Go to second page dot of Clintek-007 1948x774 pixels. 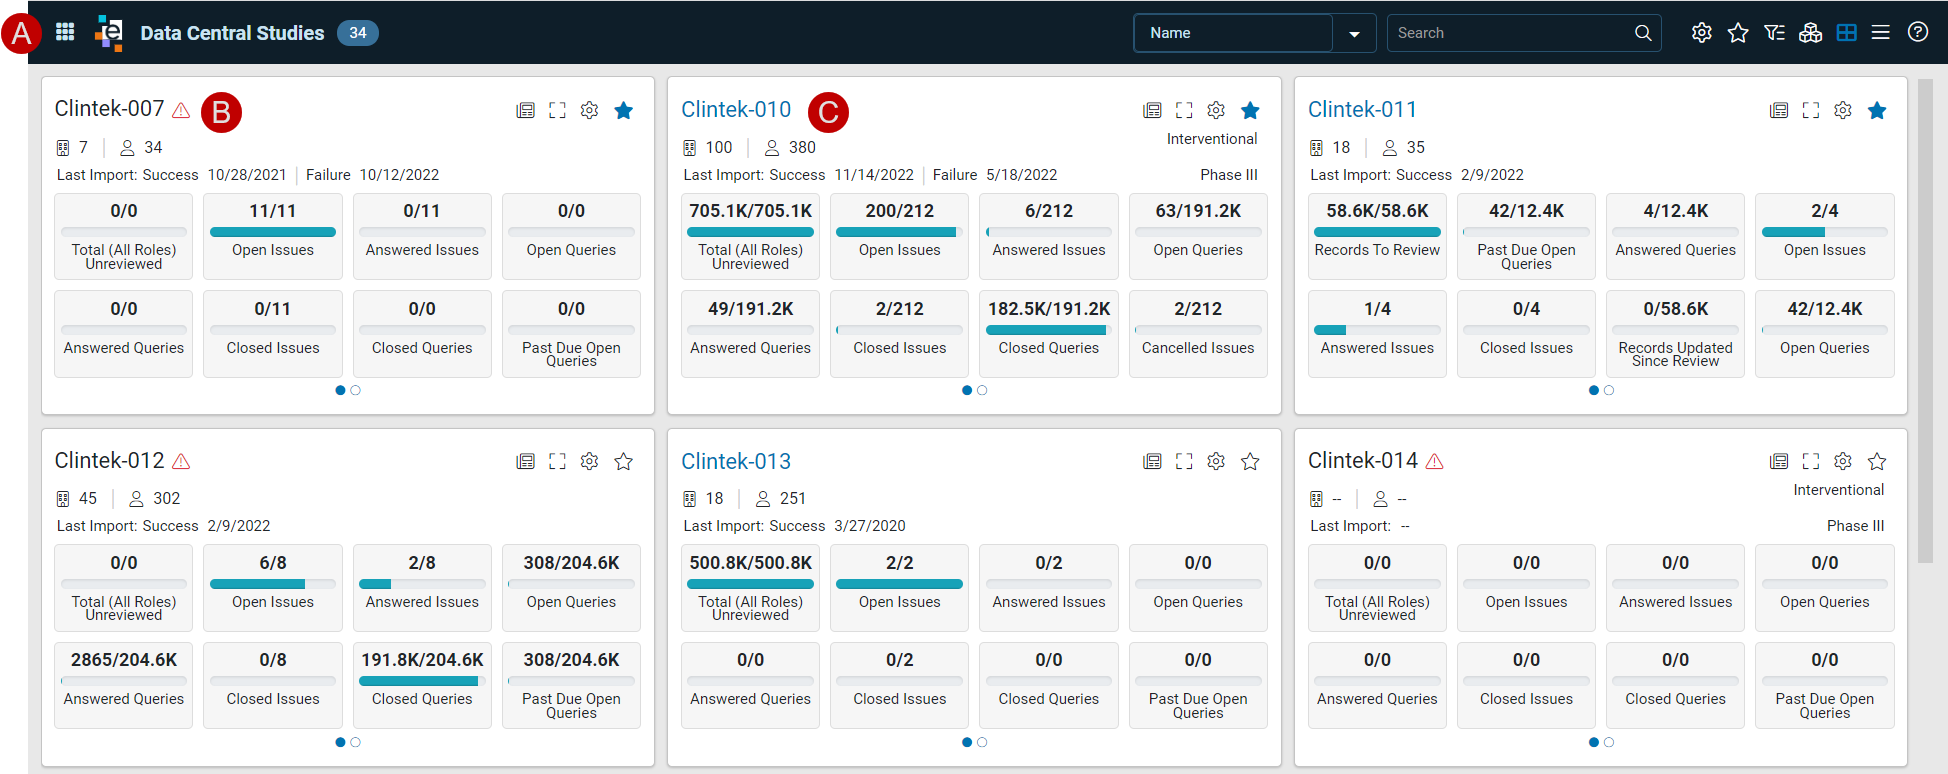tap(355, 390)
